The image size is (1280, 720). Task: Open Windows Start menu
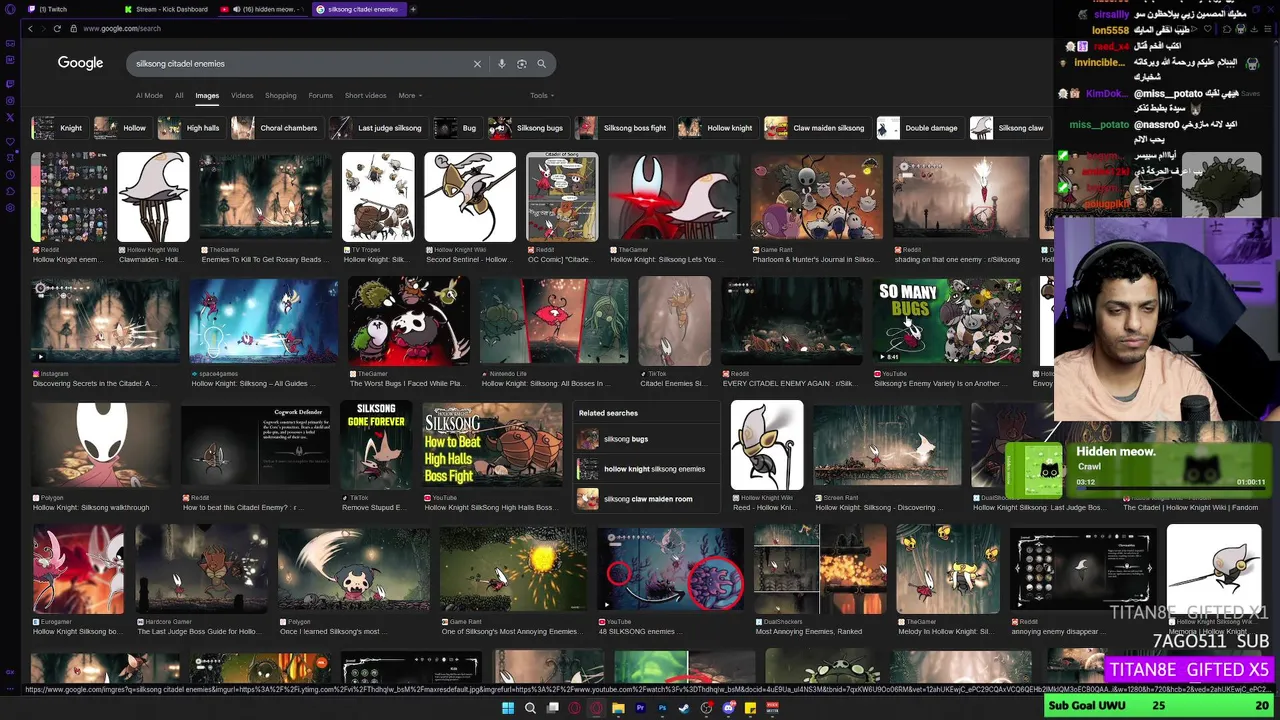click(508, 708)
